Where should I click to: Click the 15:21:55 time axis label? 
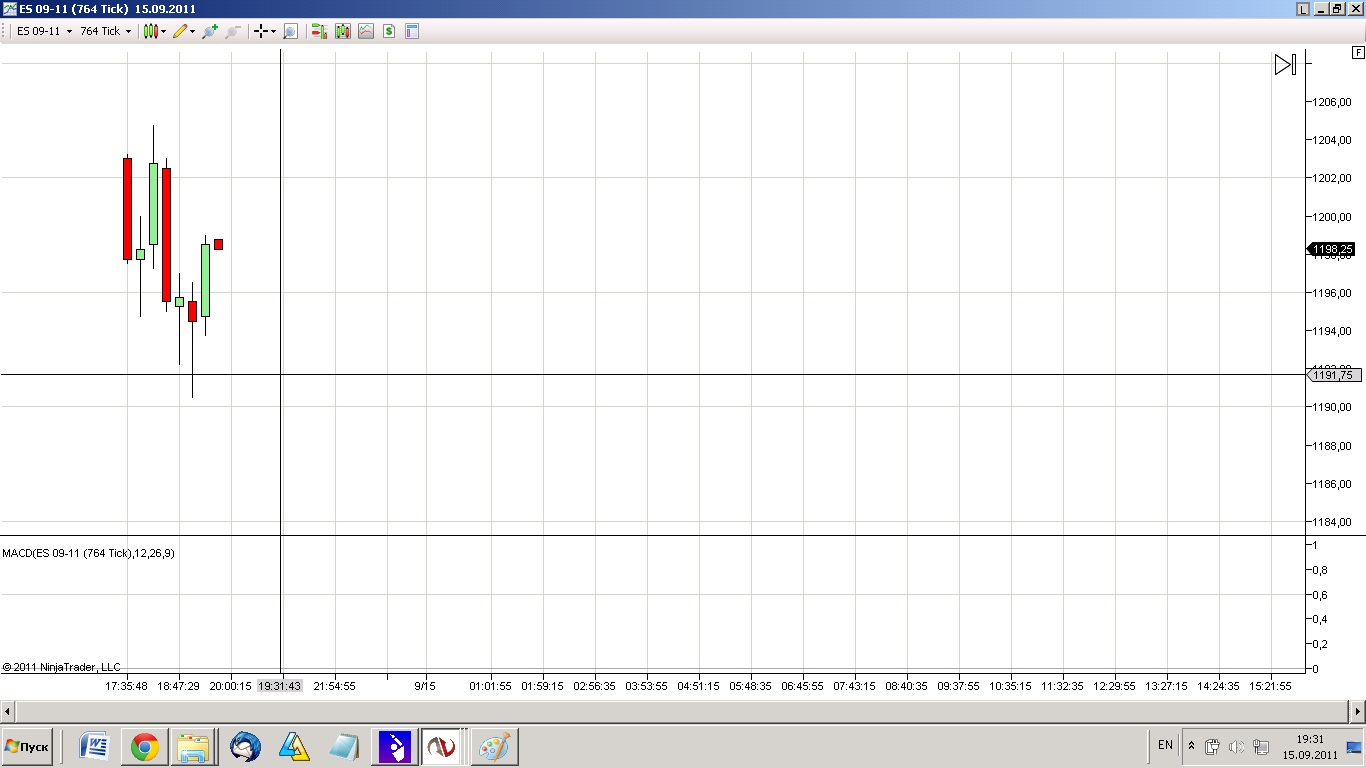pos(1270,686)
